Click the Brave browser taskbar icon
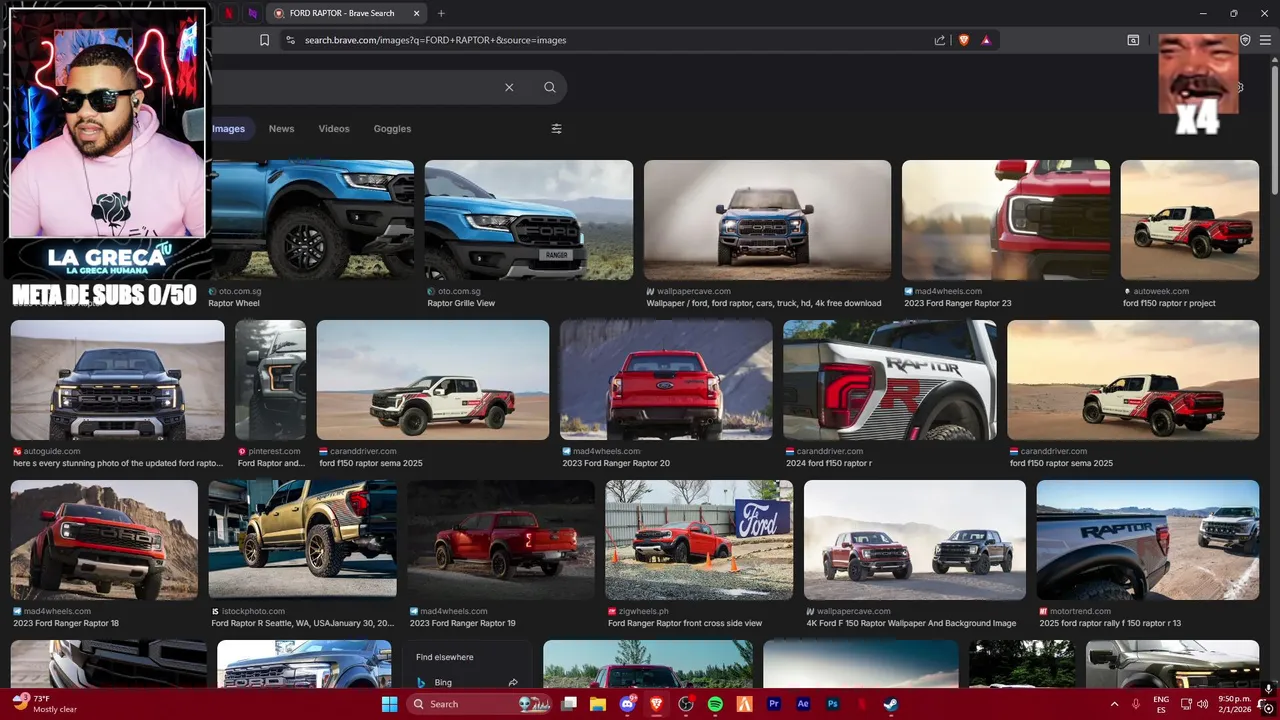The image size is (1280, 720). coord(657,704)
